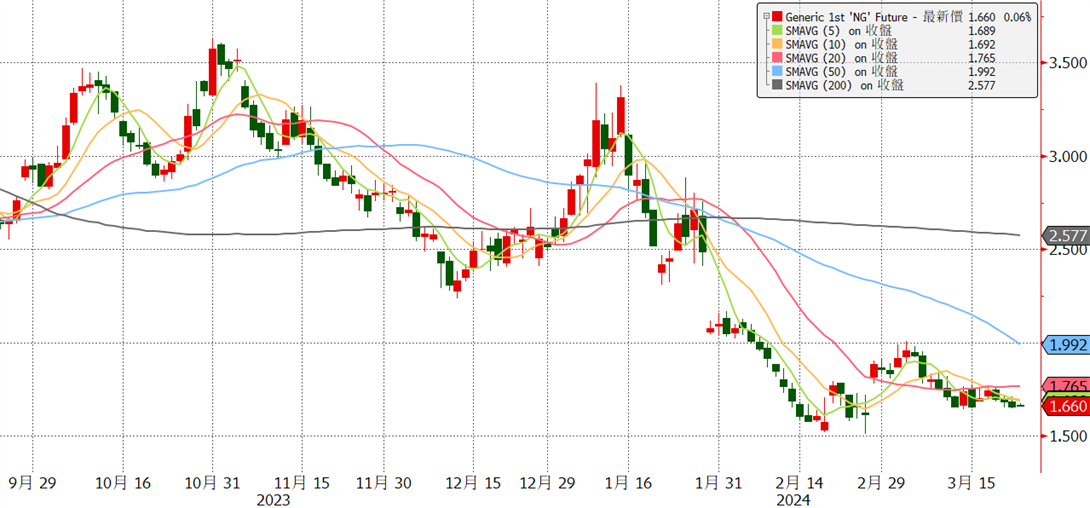The height and width of the screenshot is (508, 1090).
Task: Click the 1.692 value in the legend
Action: point(981,44)
